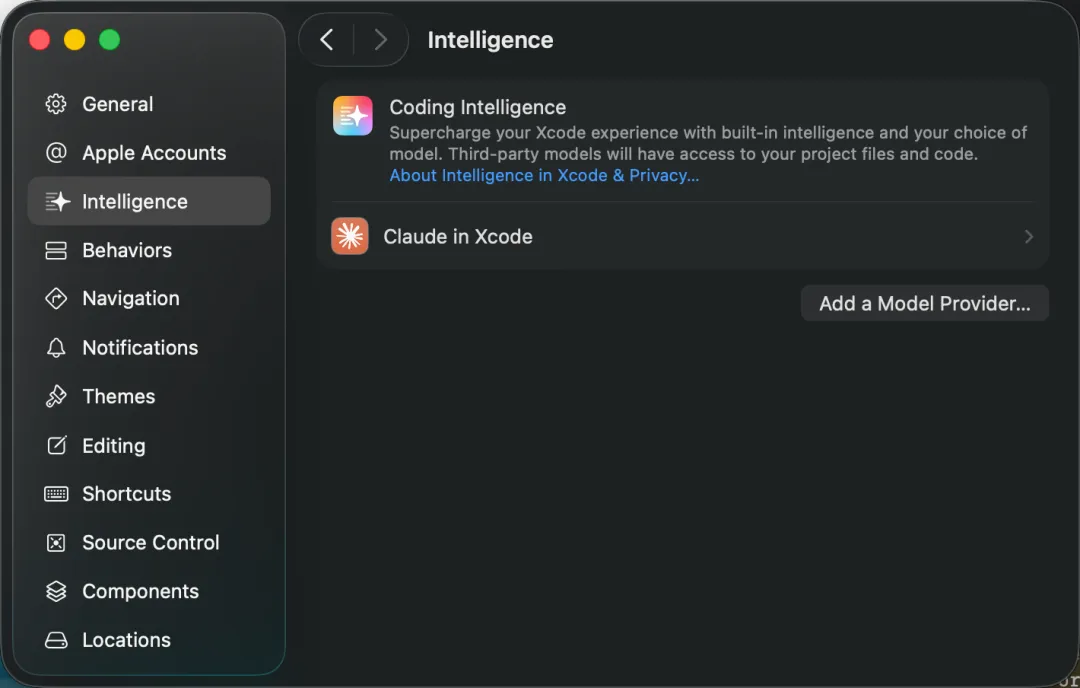Screen dimensions: 1080x688
Task: Click the General gear icon
Action: pyautogui.click(x=56, y=104)
